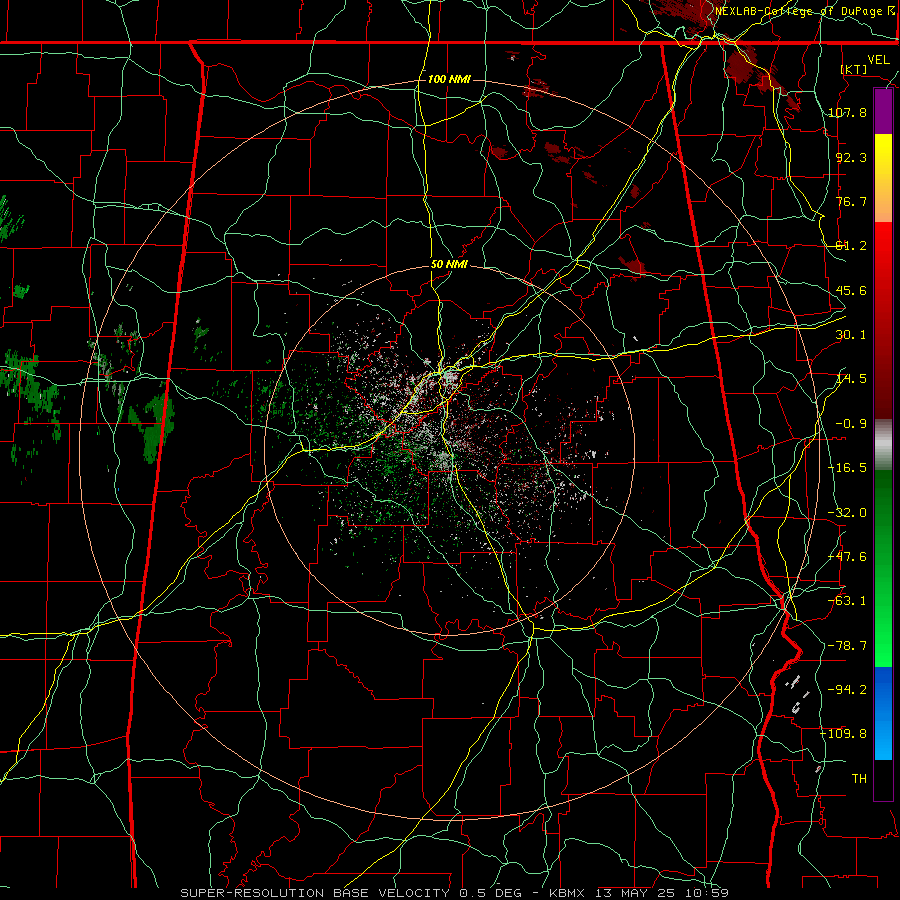Select the -0.9 value on velocity scale

pyautogui.click(x=851, y=424)
